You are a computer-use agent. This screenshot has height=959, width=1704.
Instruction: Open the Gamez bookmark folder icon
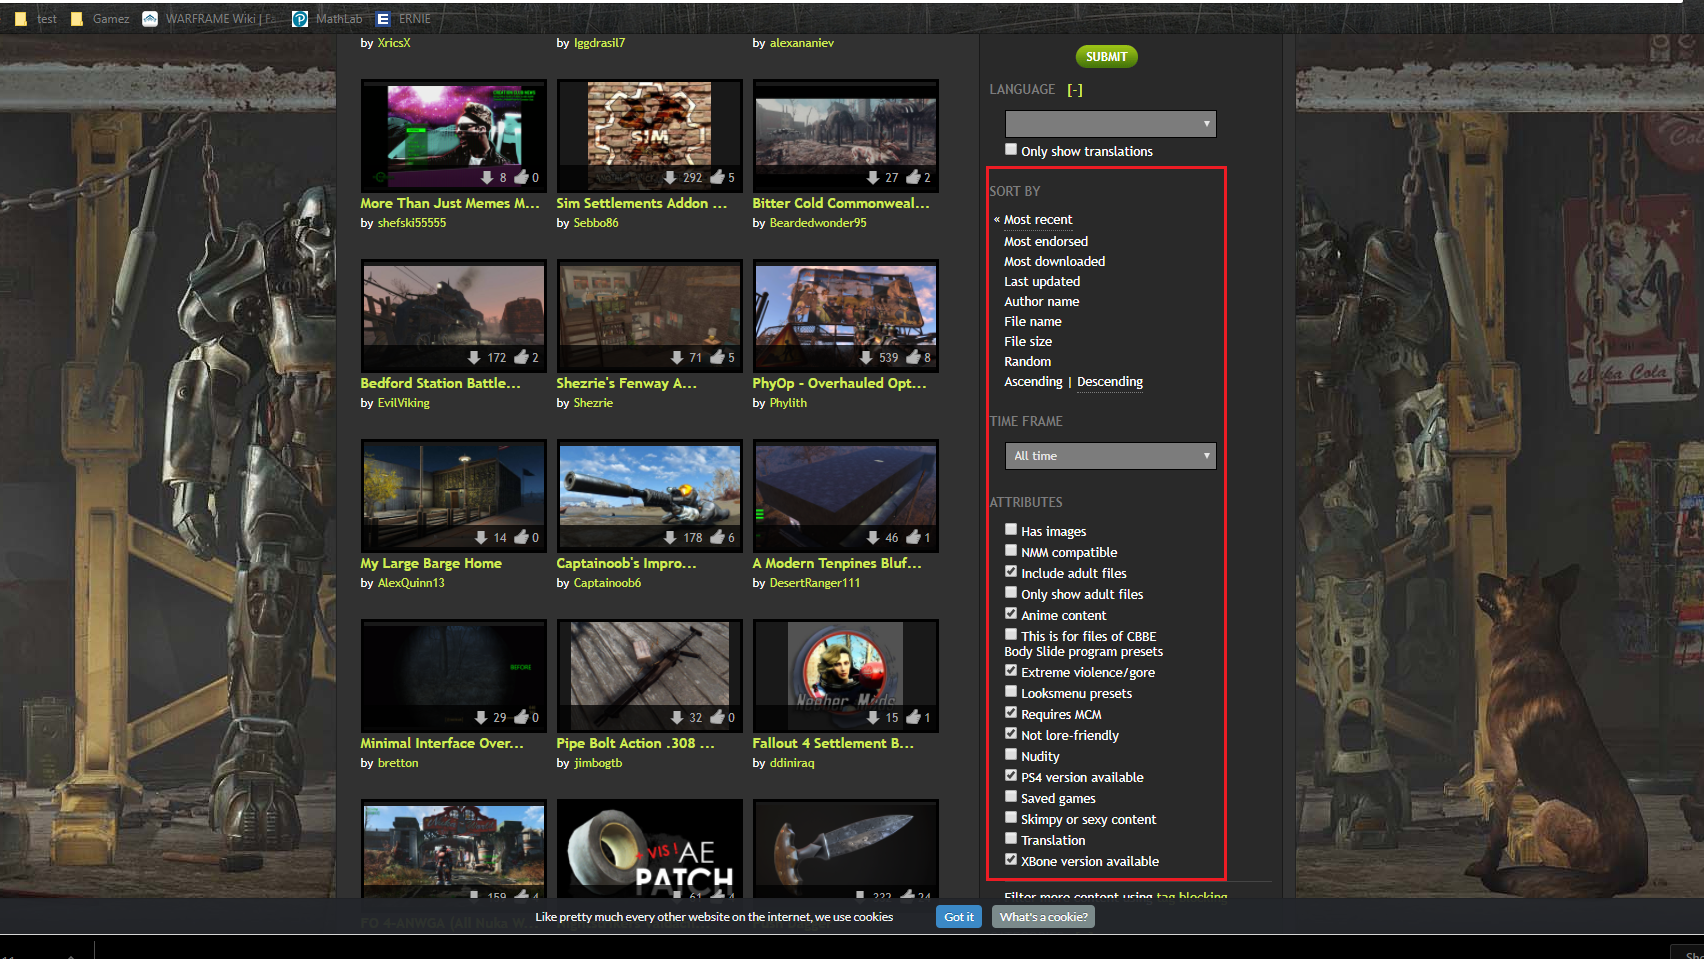tap(77, 19)
